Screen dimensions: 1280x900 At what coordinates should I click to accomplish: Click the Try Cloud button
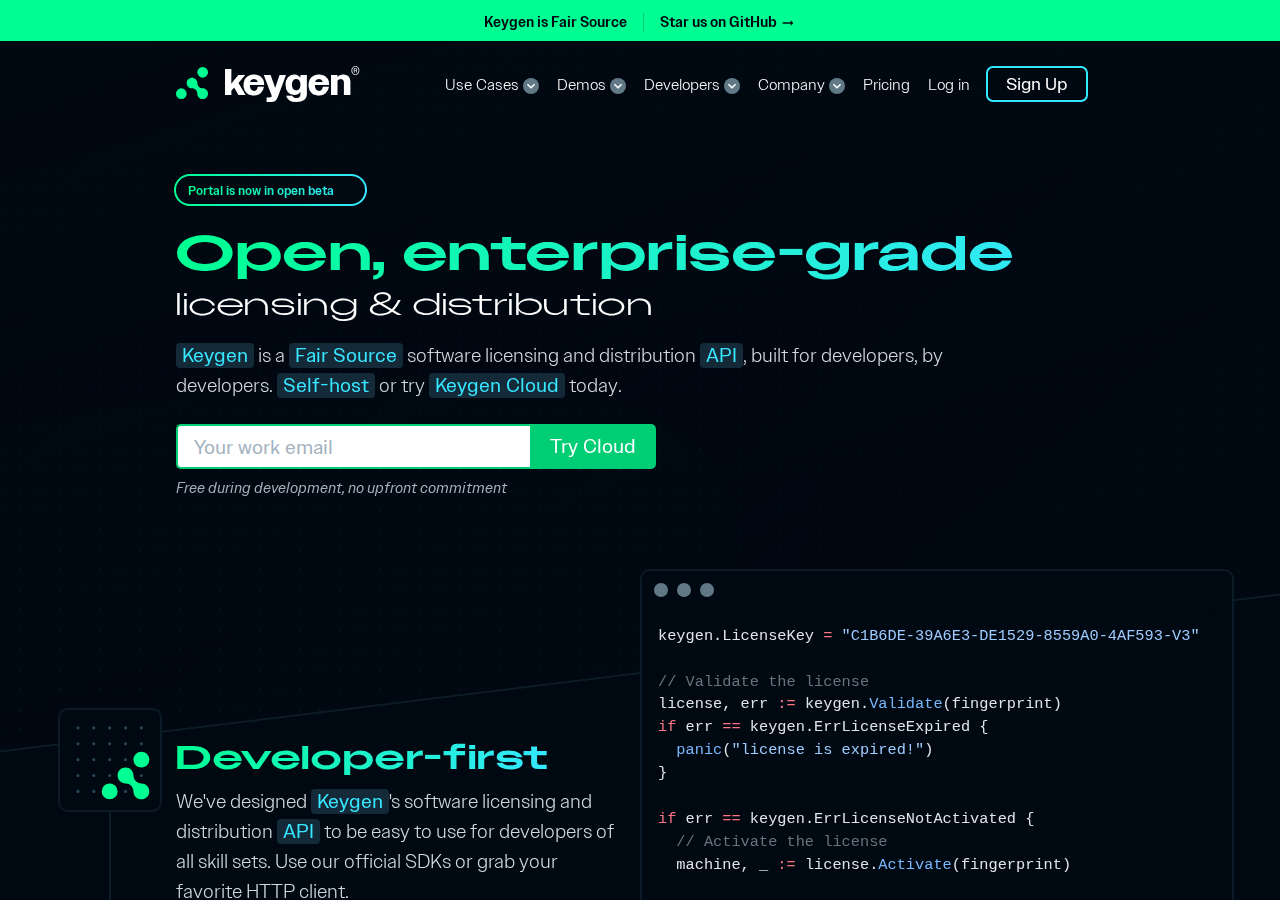(x=593, y=447)
